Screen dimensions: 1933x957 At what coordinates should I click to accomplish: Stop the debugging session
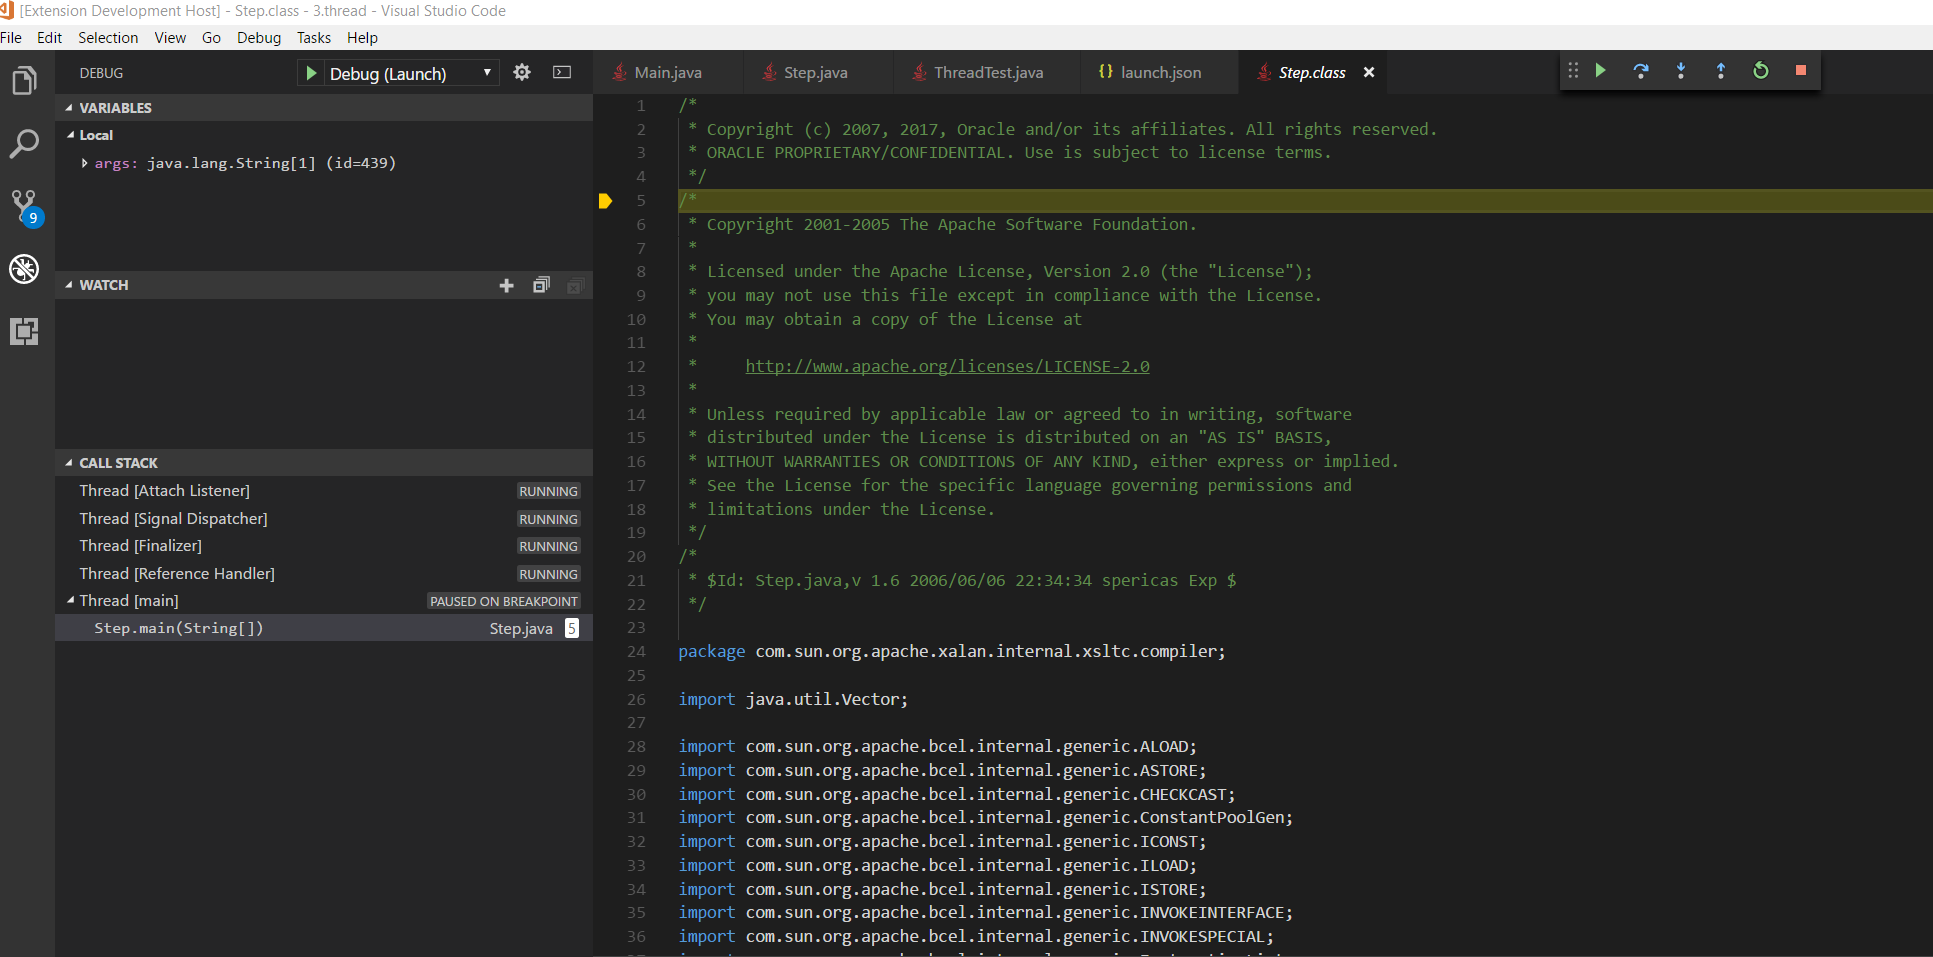pyautogui.click(x=1801, y=71)
